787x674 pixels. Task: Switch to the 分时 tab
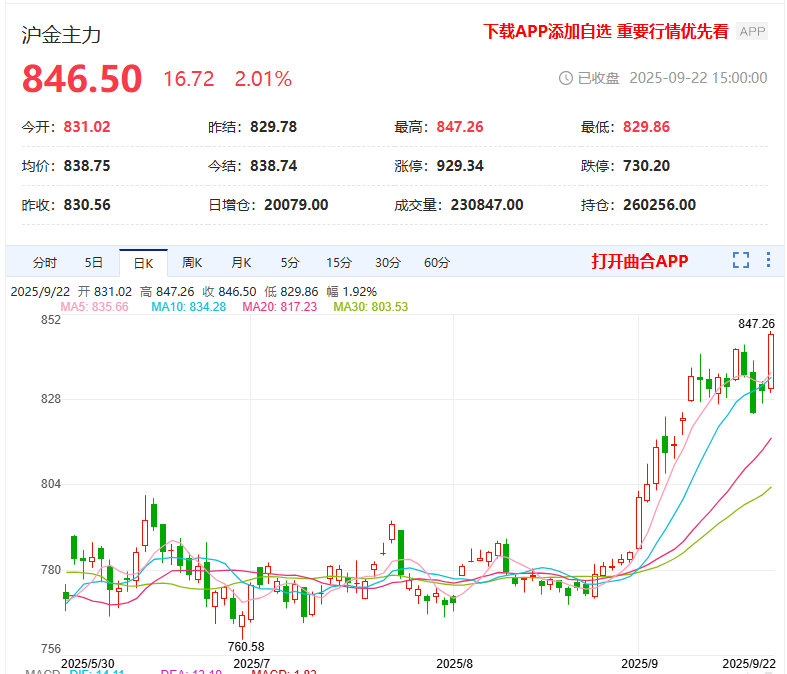(45, 262)
